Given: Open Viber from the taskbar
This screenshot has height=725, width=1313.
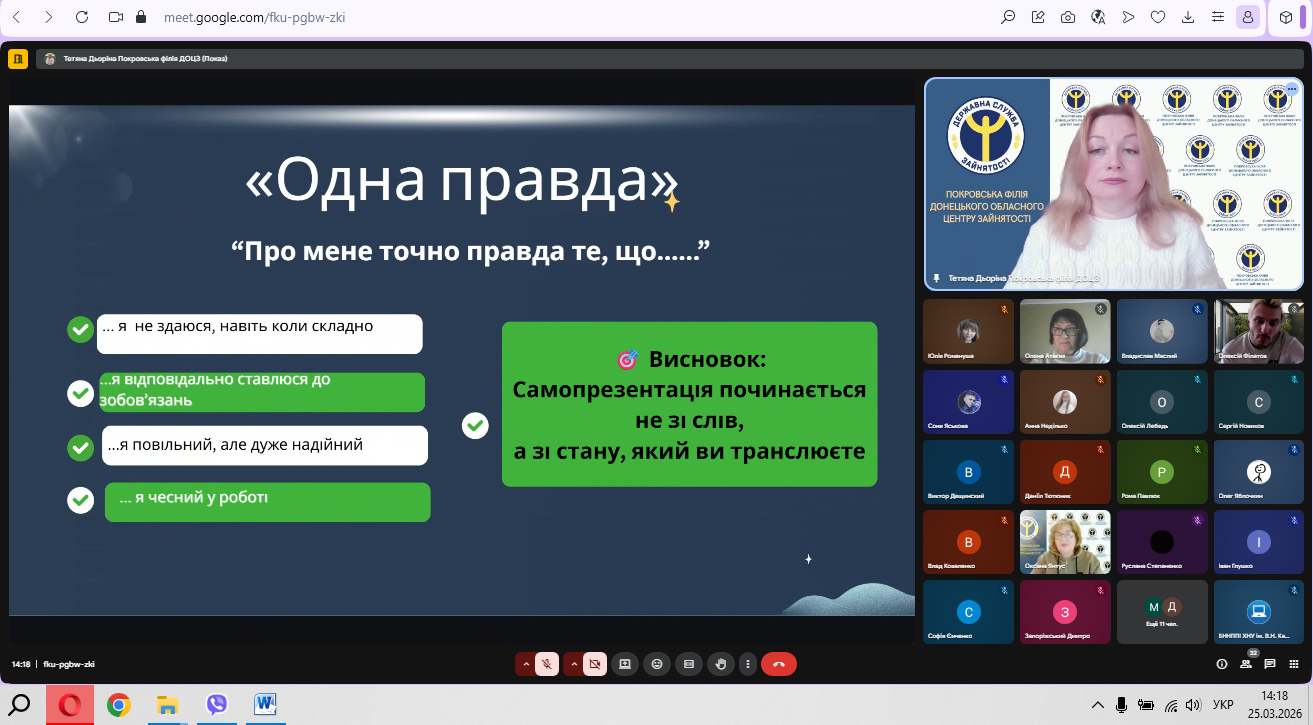Looking at the screenshot, I should point(217,705).
